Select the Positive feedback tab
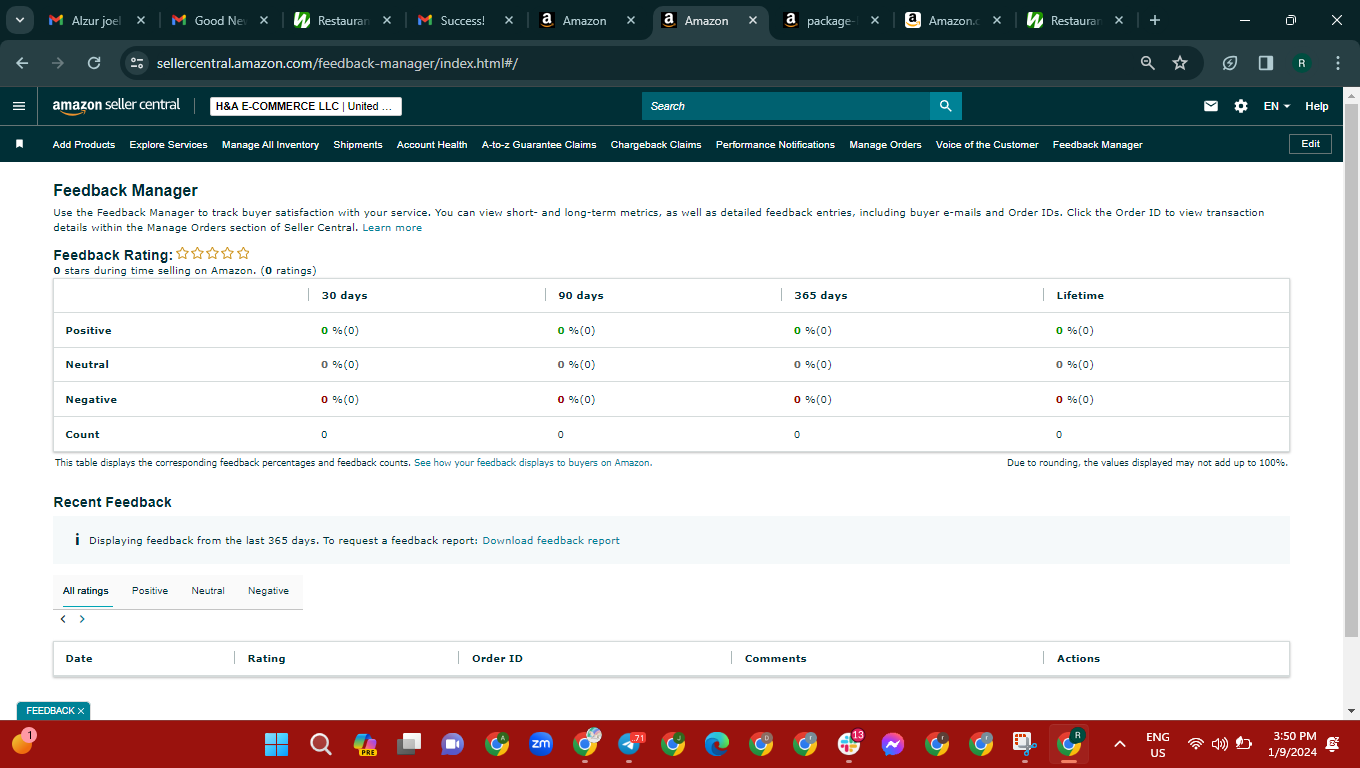The height and width of the screenshot is (768, 1360). pyautogui.click(x=150, y=591)
